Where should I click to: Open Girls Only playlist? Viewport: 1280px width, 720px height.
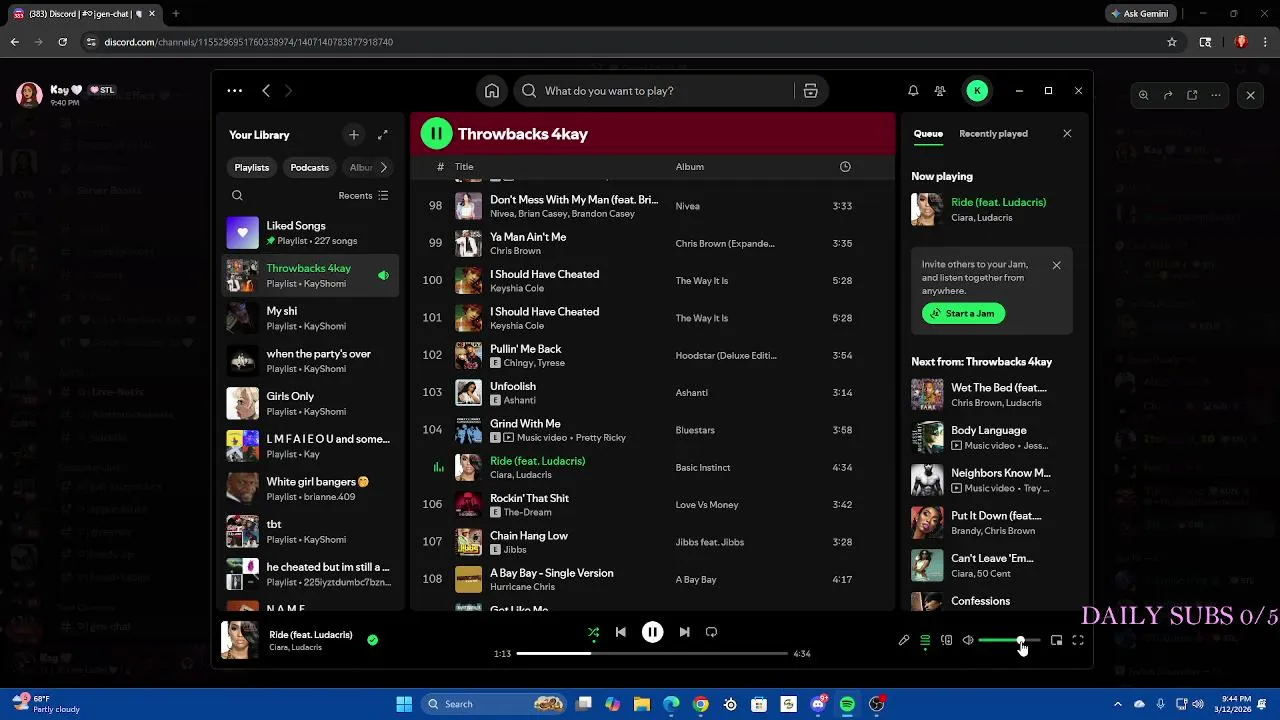pyautogui.click(x=310, y=404)
